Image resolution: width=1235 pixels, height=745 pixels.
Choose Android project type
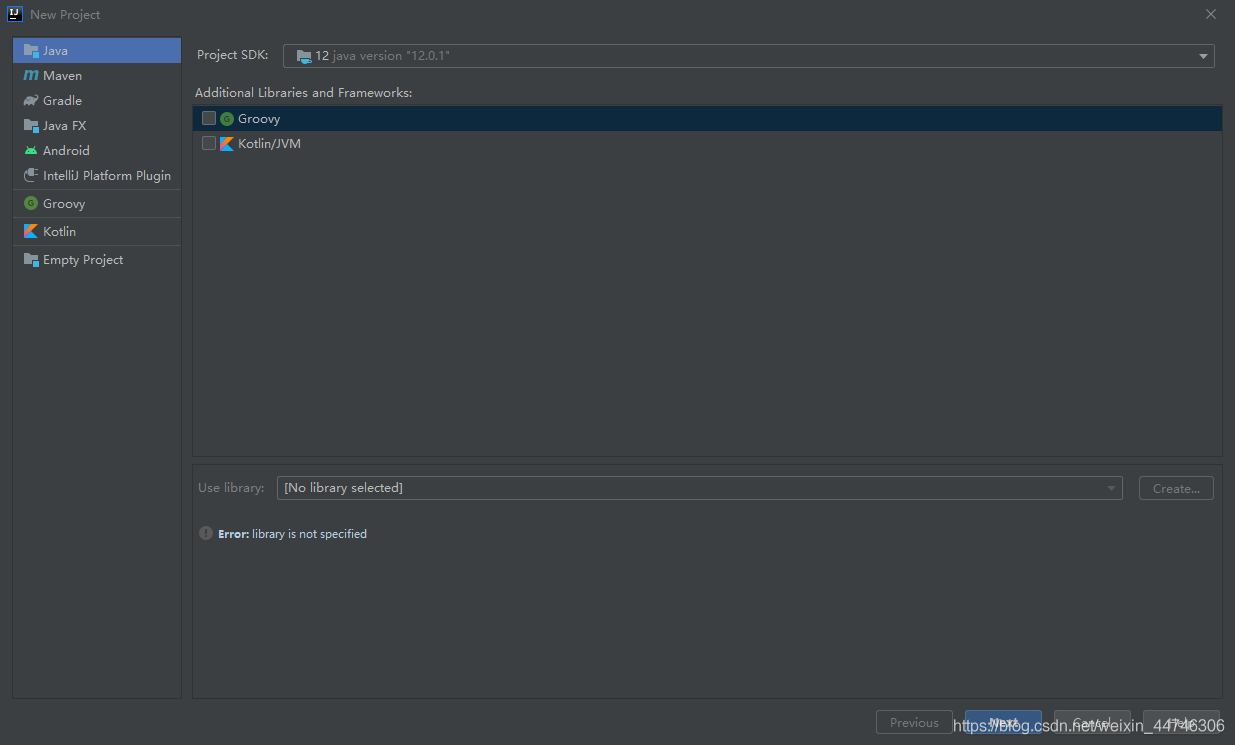(x=97, y=150)
